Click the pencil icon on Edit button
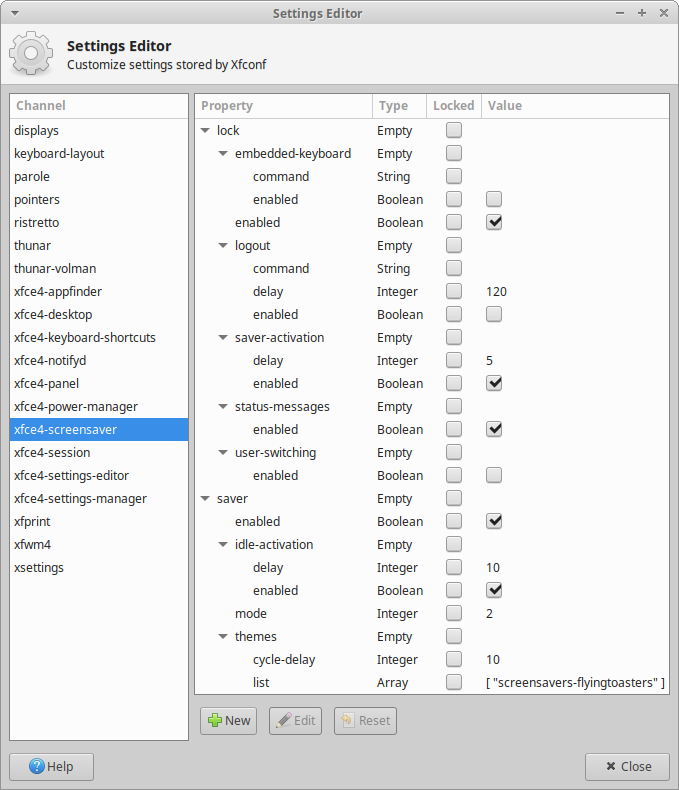 tap(284, 720)
